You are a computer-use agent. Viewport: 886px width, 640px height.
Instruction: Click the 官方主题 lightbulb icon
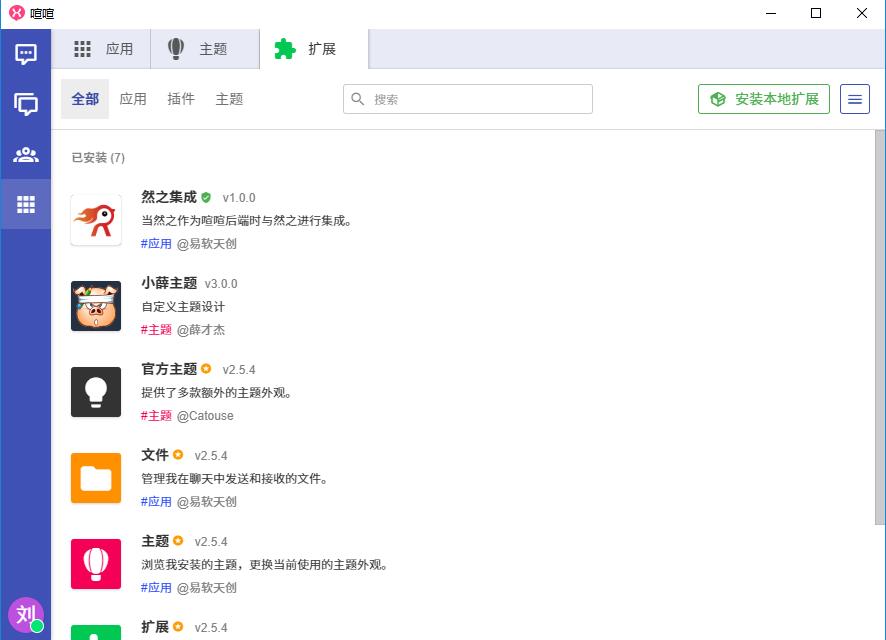96,392
